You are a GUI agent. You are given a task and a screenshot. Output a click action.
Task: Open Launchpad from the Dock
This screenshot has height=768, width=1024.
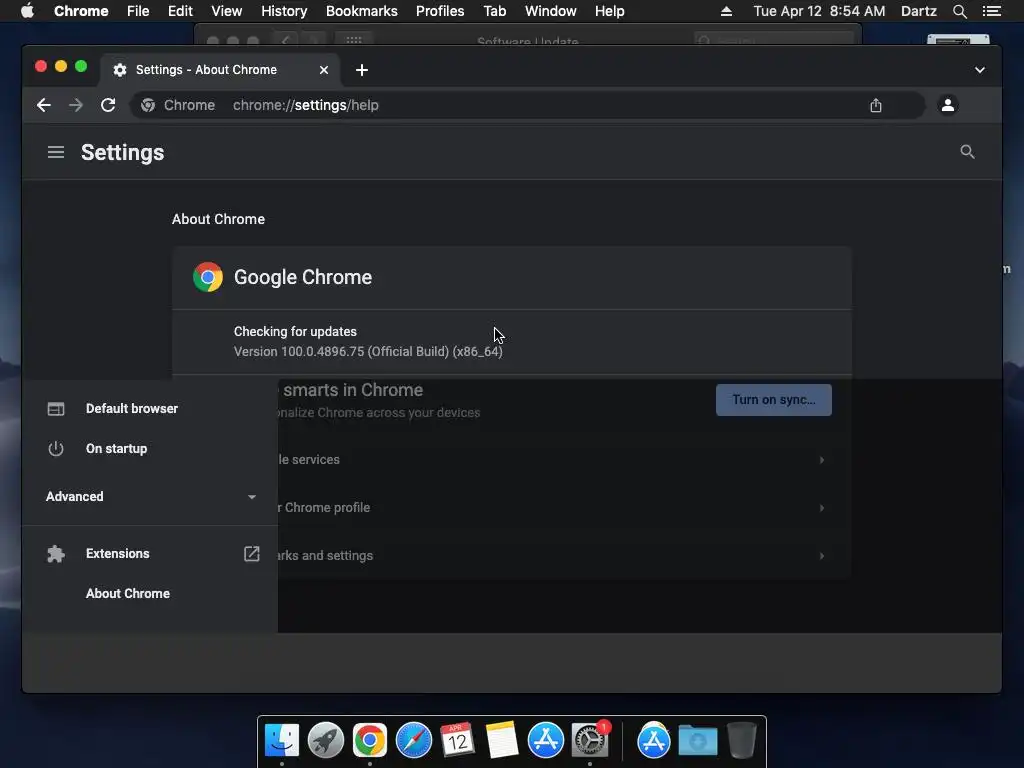pos(326,741)
